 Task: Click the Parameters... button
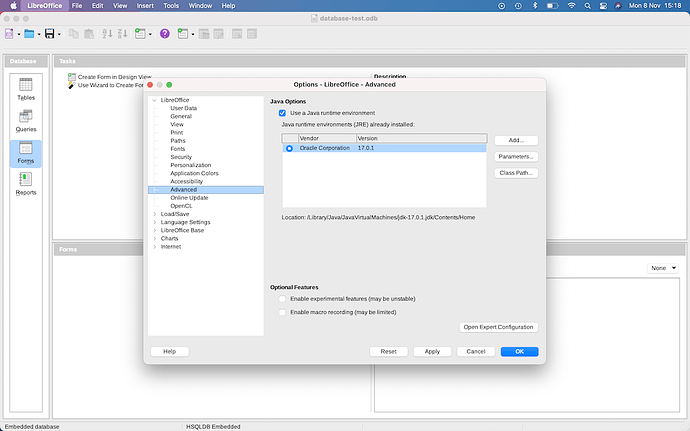coord(516,157)
